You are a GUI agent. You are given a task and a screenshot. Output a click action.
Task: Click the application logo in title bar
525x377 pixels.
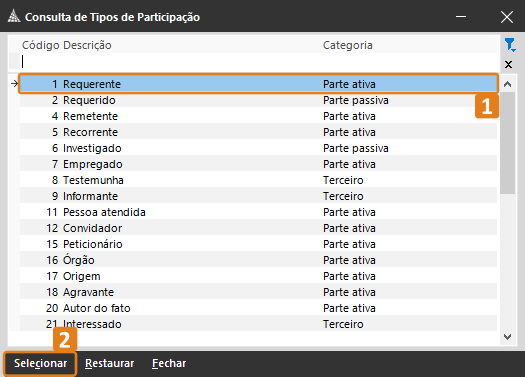pyautogui.click(x=14, y=16)
